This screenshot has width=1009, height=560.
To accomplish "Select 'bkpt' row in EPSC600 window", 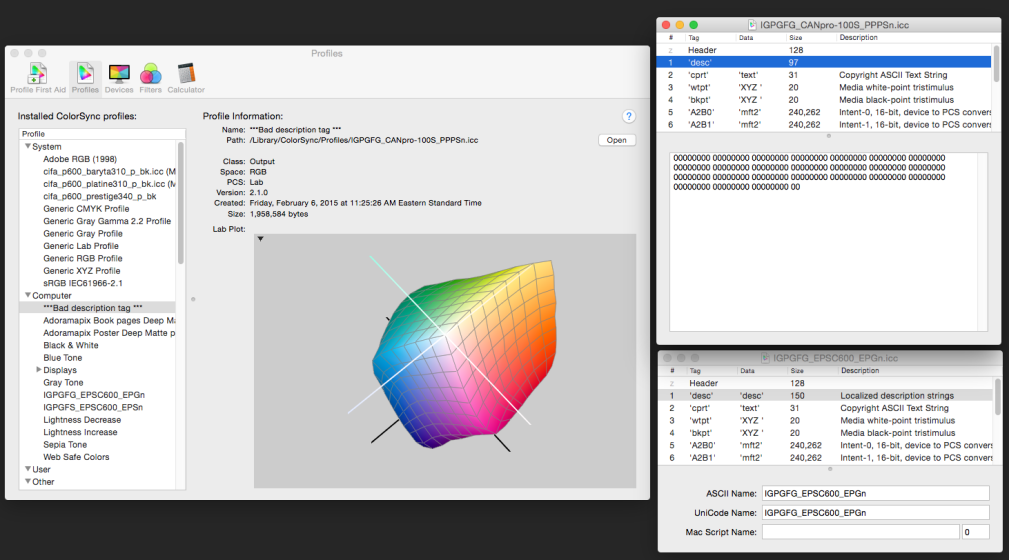I will (x=826, y=433).
